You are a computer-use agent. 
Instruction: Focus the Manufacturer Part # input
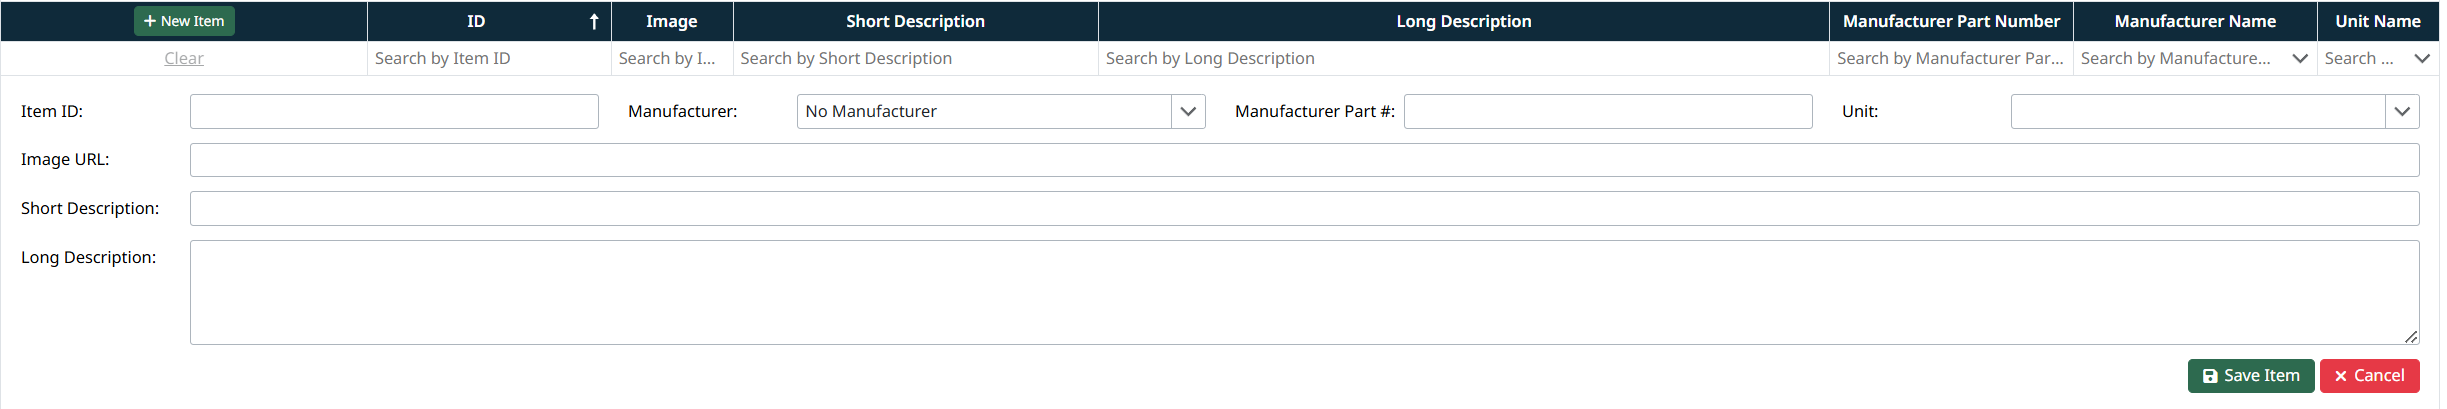(1607, 111)
